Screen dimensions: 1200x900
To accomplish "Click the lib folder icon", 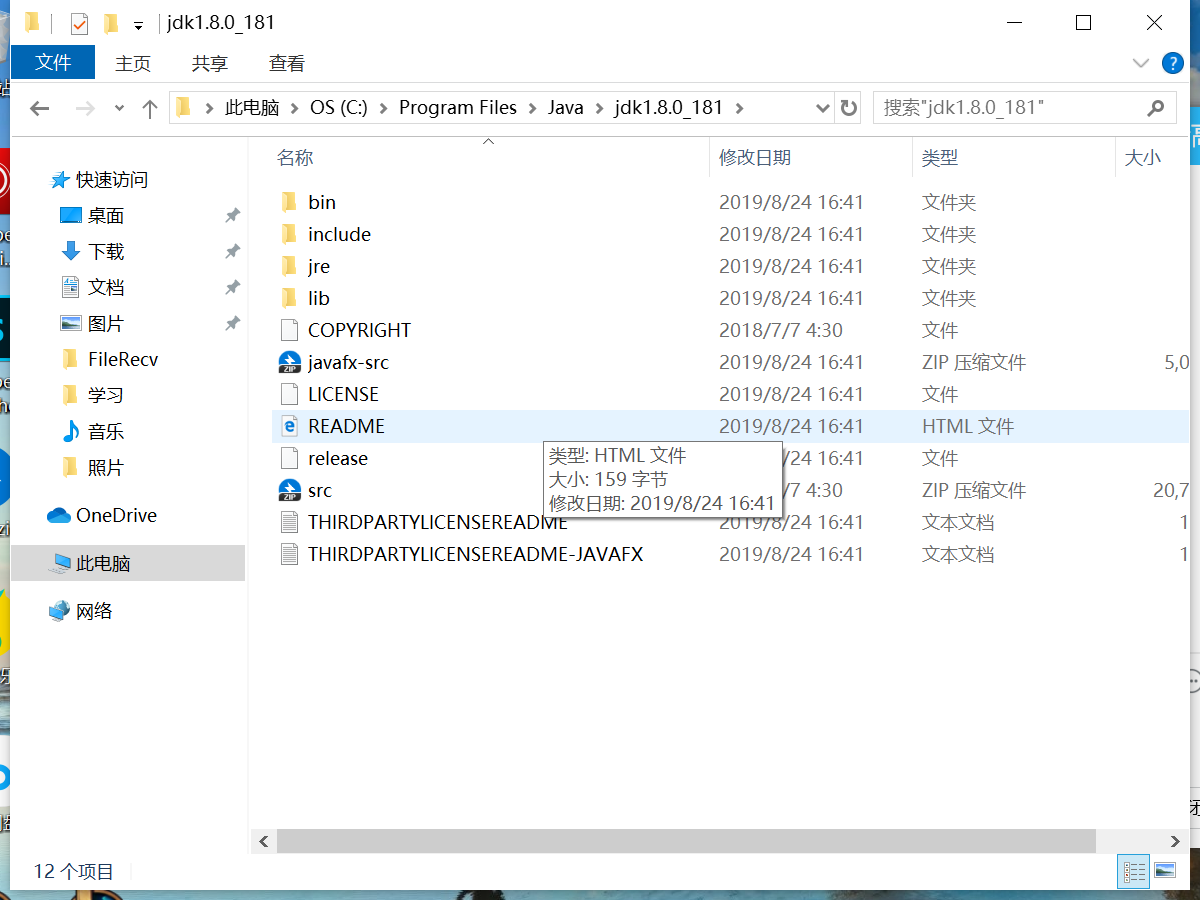I will 289,298.
